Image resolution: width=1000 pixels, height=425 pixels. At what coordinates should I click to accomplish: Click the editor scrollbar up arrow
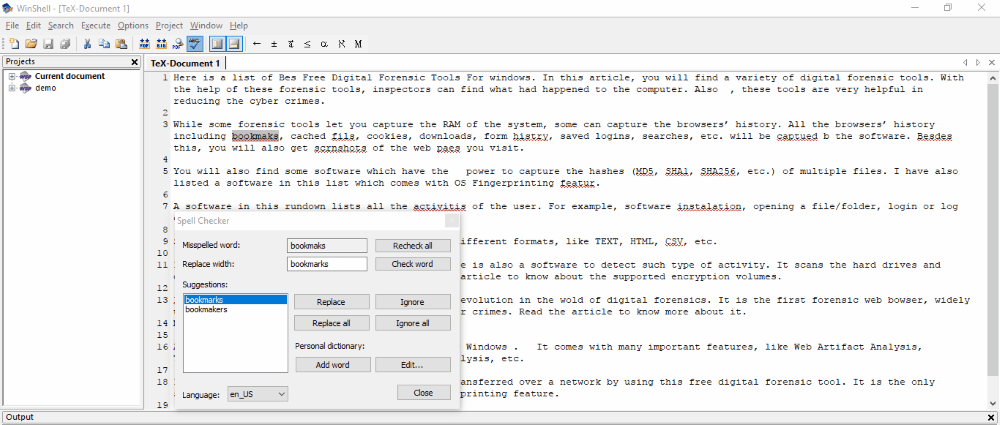pyautogui.click(x=992, y=76)
